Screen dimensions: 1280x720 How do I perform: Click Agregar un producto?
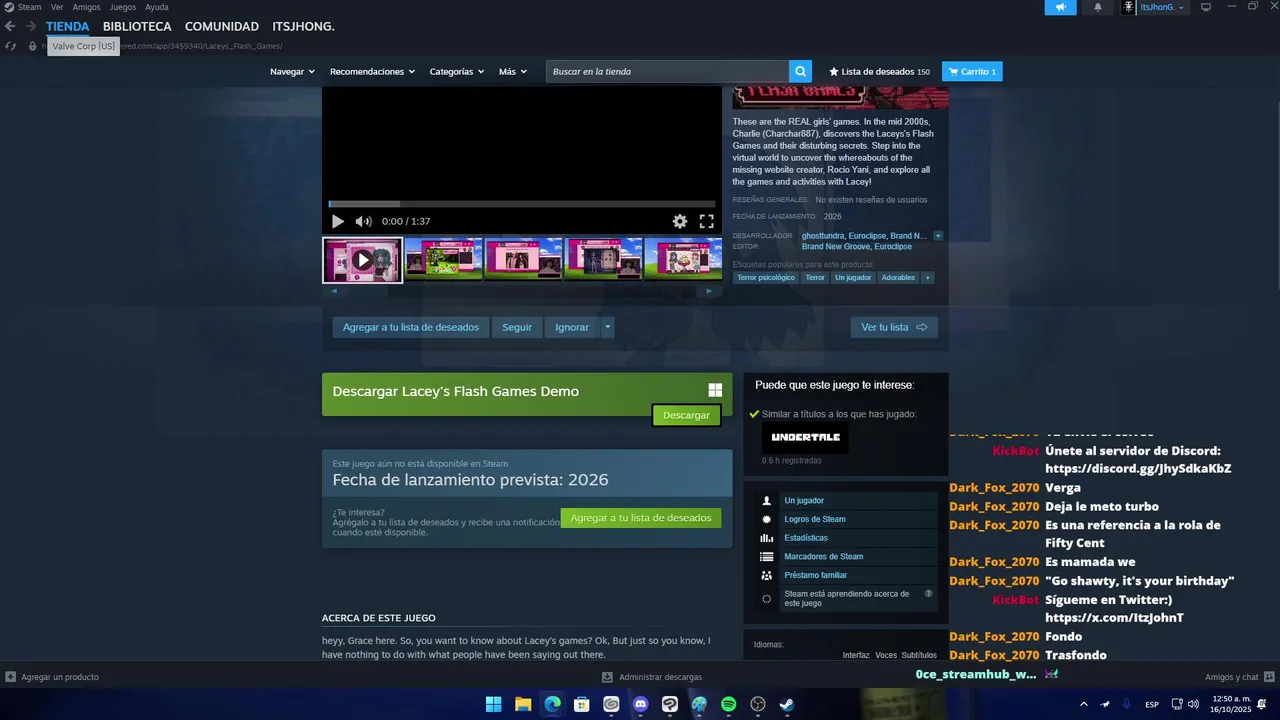tap(52, 677)
